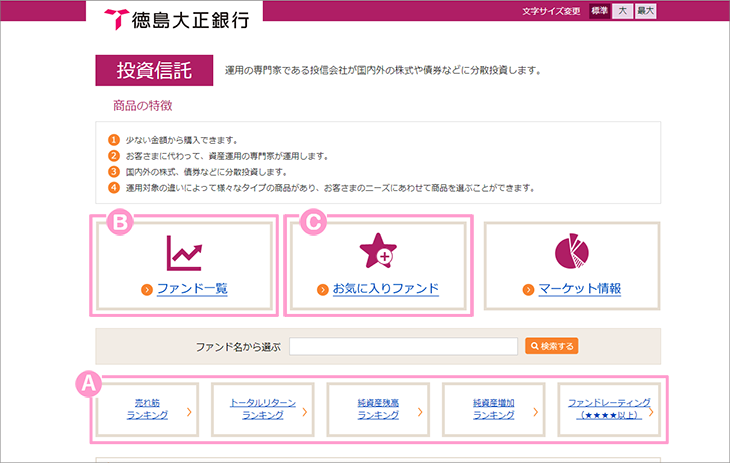This screenshot has width=730, height=463.
Task: Open the お気に入りファンド link
Action: point(385,289)
